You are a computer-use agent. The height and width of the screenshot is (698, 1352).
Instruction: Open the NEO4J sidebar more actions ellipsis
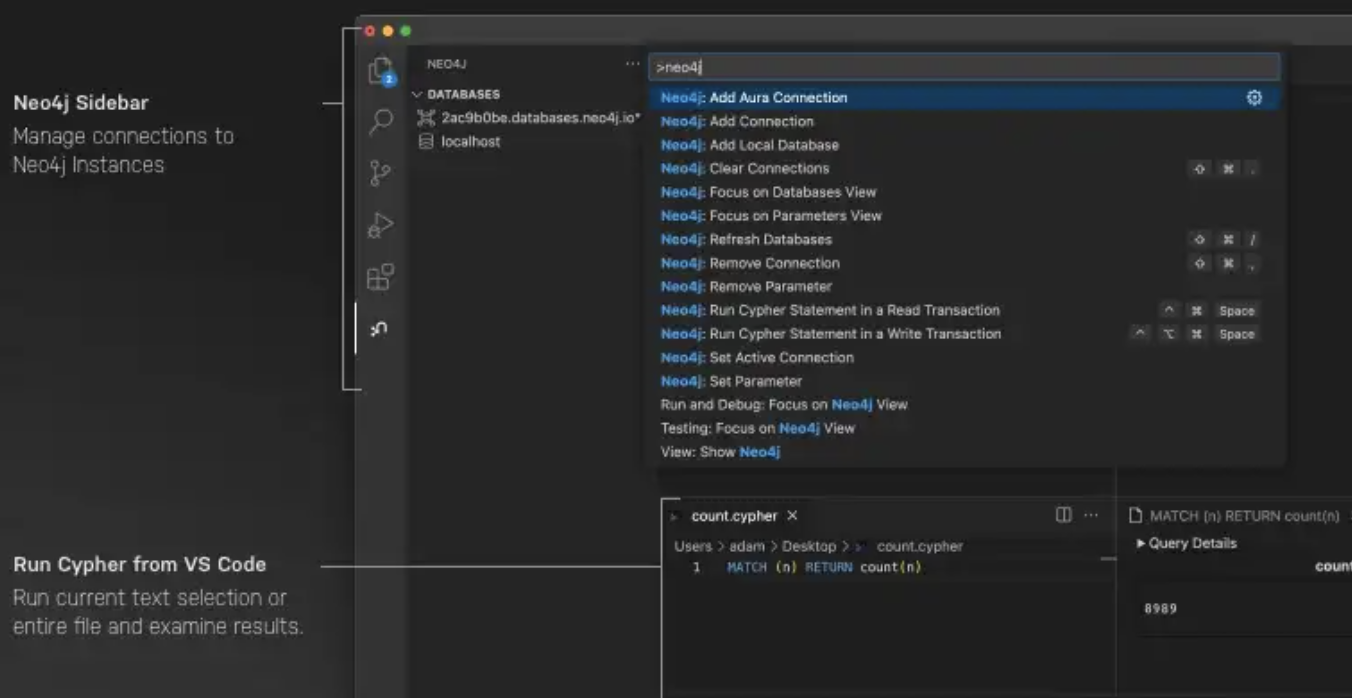632,64
